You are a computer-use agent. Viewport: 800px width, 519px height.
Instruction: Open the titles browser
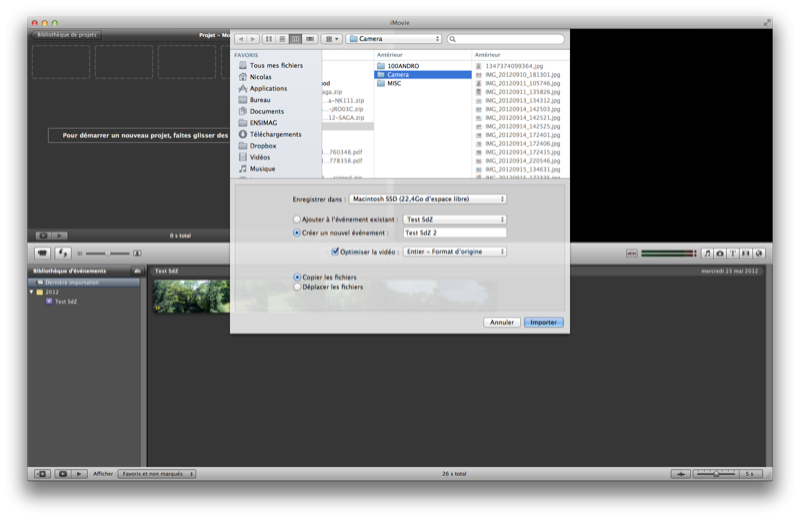[732, 253]
